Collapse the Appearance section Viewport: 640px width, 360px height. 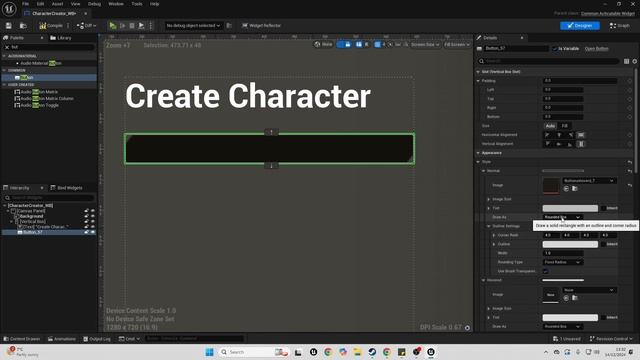[478, 153]
